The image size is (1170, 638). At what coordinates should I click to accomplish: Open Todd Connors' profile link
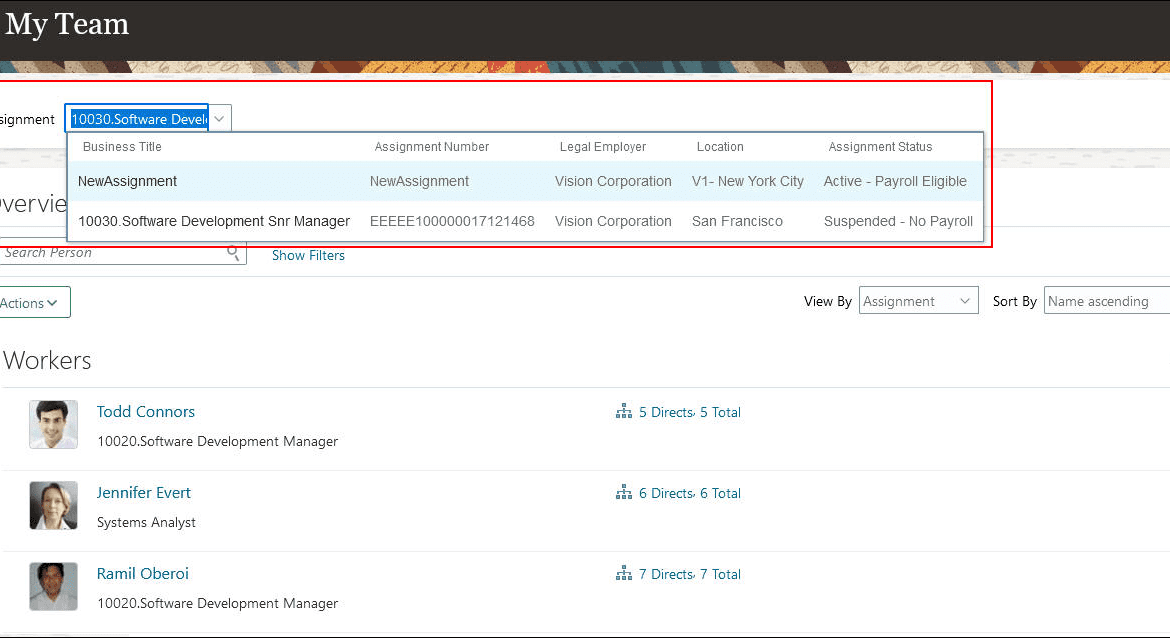(145, 411)
